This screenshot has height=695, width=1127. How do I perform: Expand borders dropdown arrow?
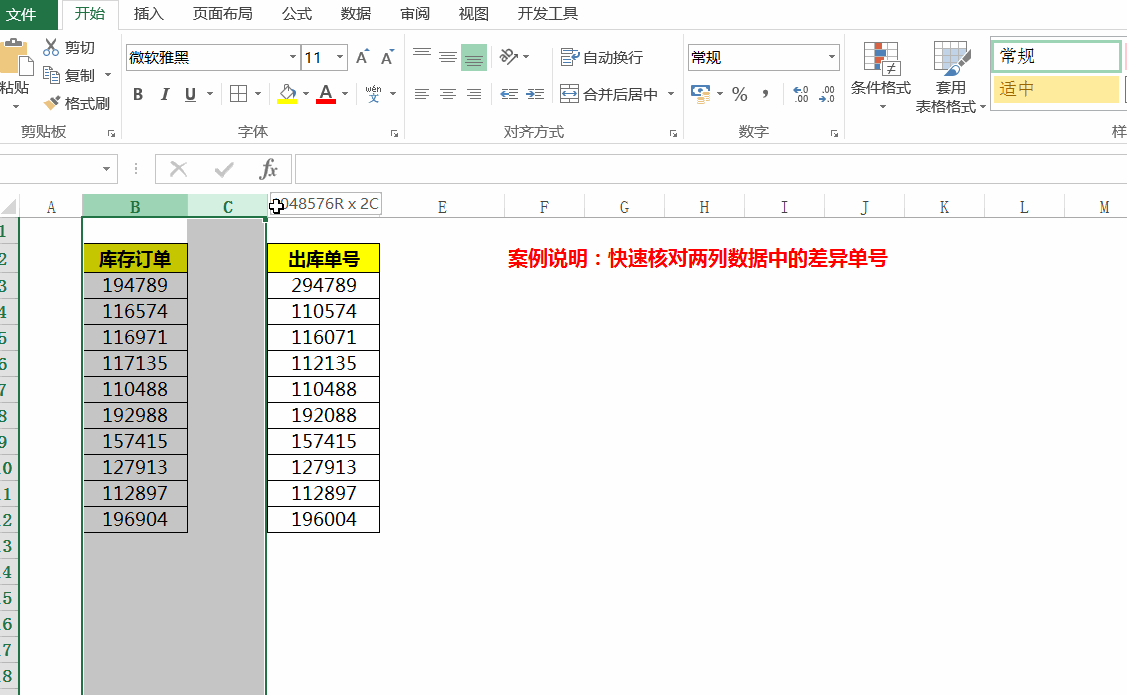pyautogui.click(x=257, y=94)
